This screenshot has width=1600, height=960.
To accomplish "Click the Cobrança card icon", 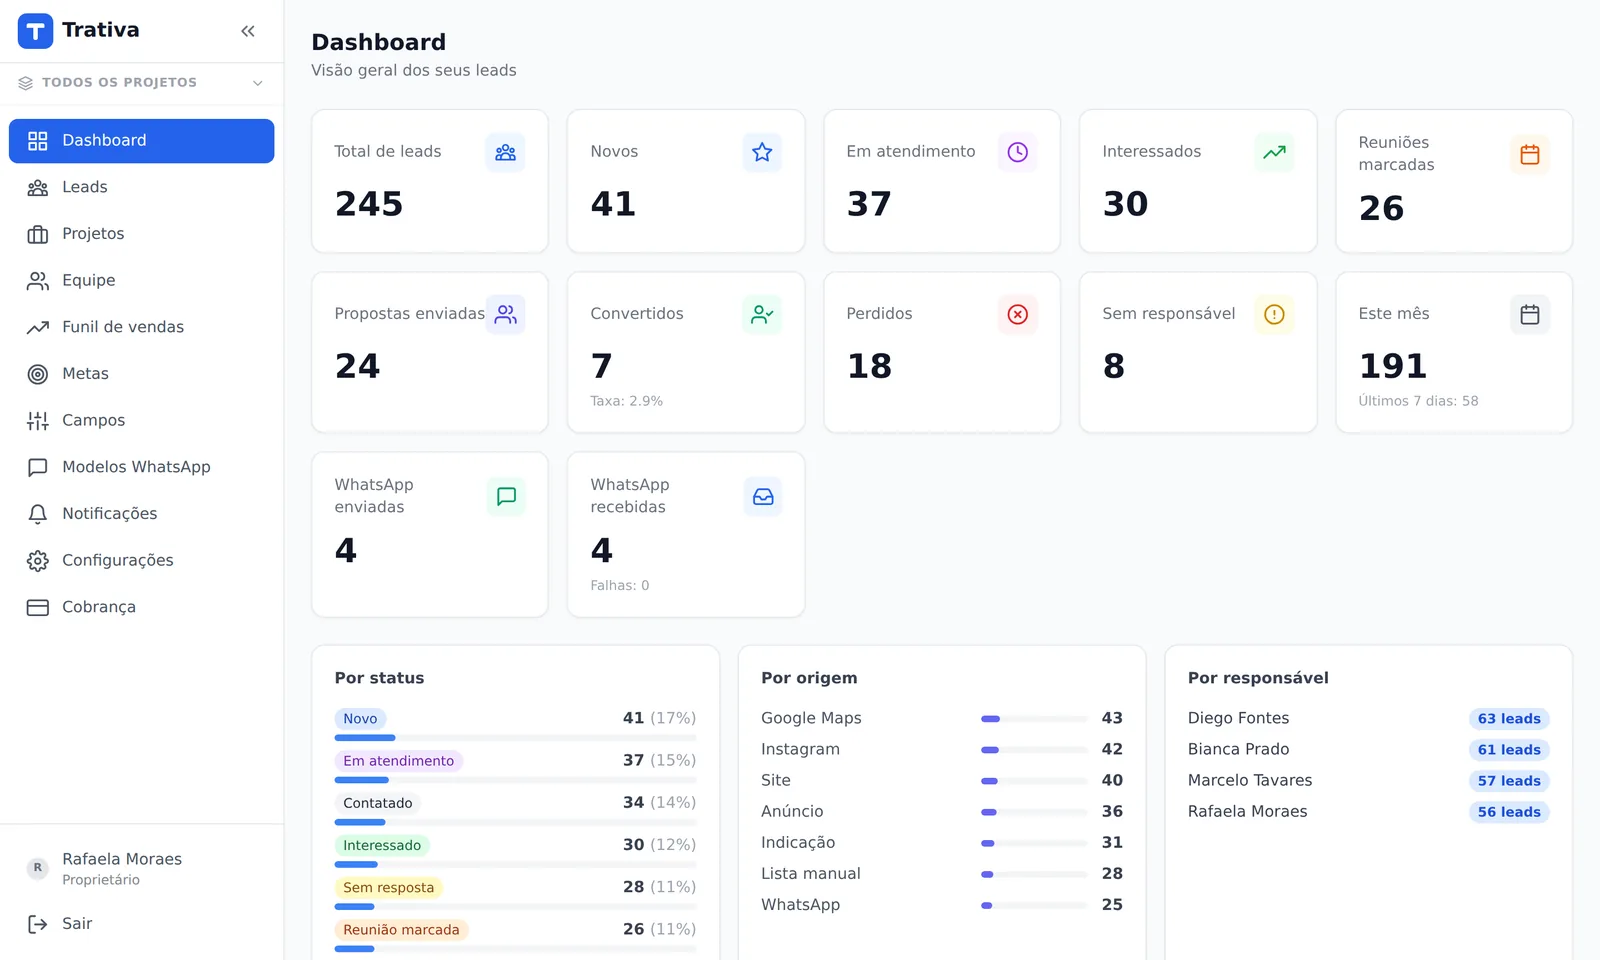I will click(x=38, y=607).
